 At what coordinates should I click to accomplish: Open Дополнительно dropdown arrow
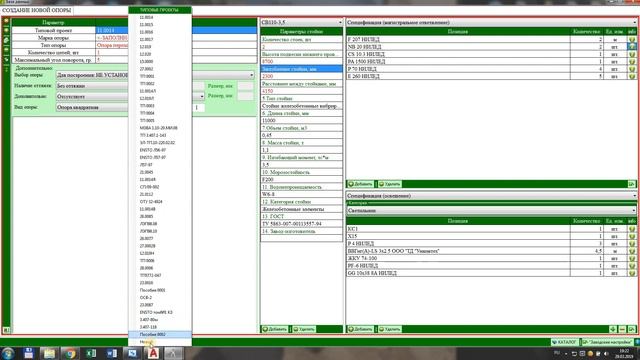202,97
